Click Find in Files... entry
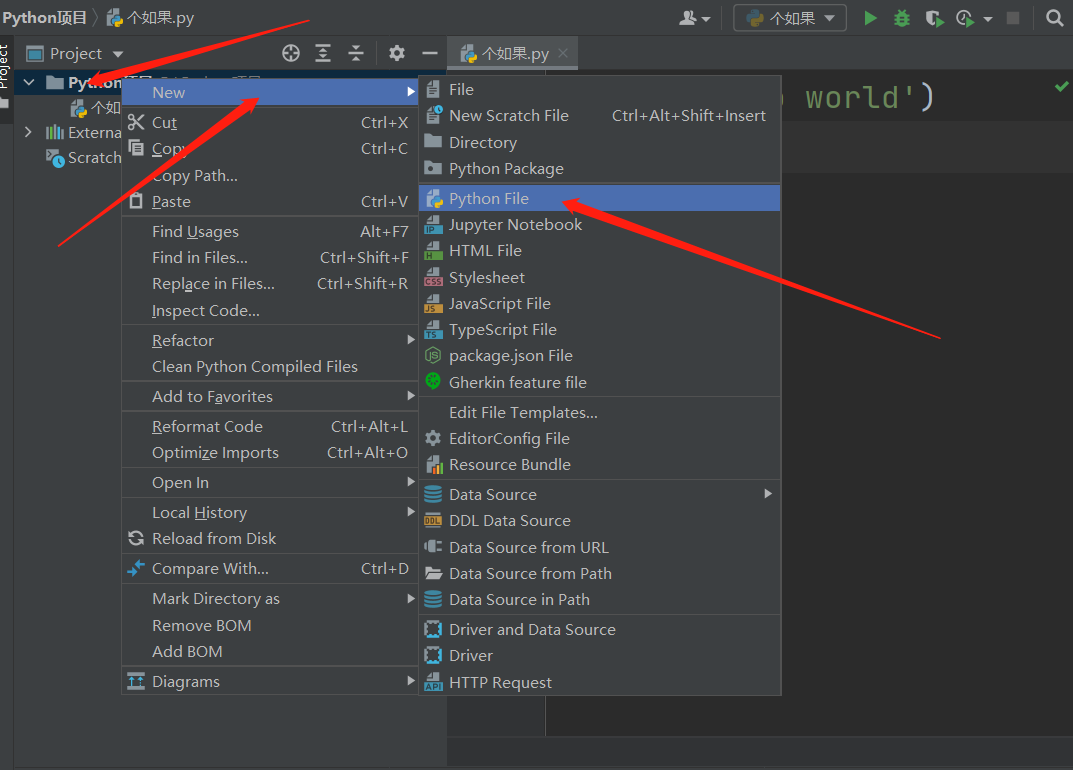Image resolution: width=1073 pixels, height=770 pixels. pos(270,258)
